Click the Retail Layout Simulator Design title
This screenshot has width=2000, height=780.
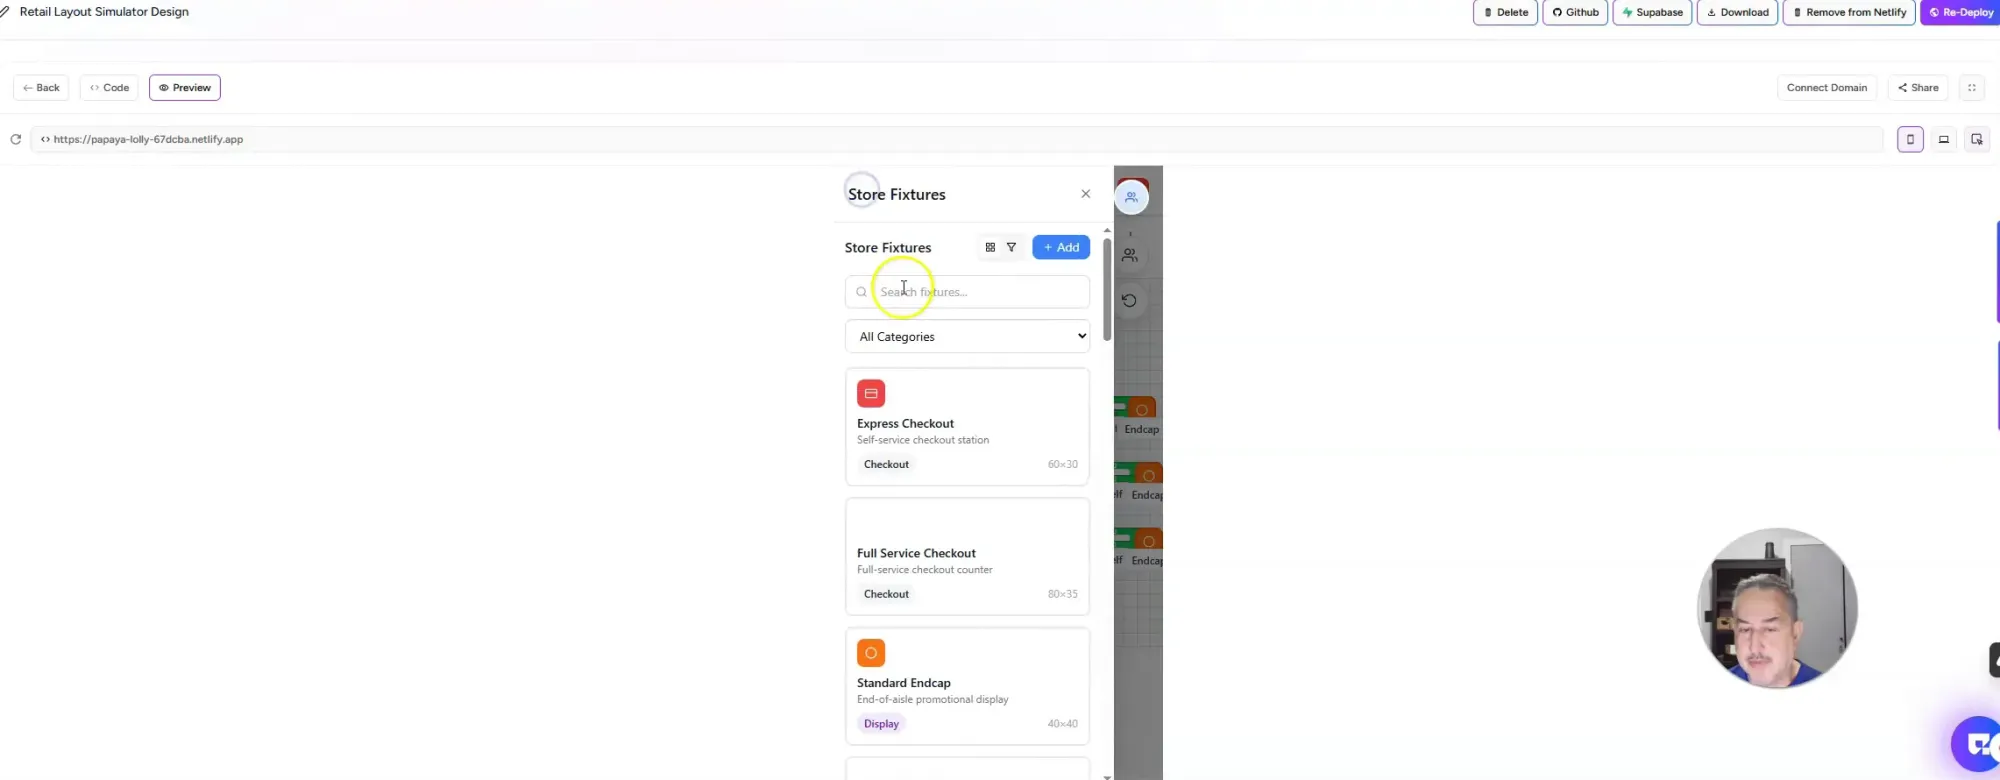point(104,12)
